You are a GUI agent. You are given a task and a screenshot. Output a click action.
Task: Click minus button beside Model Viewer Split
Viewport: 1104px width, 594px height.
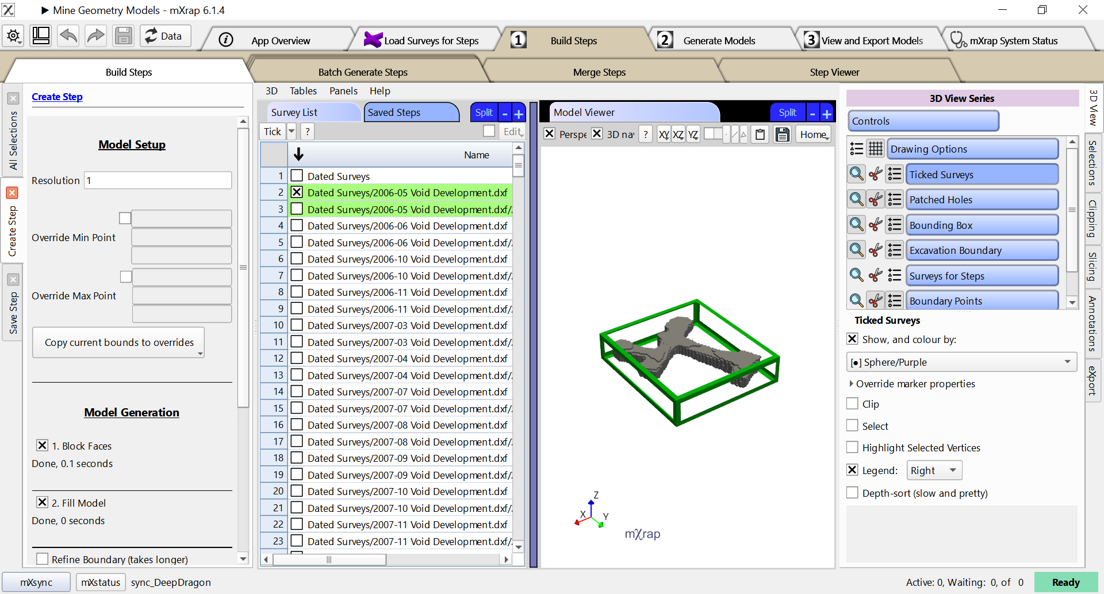(812, 113)
